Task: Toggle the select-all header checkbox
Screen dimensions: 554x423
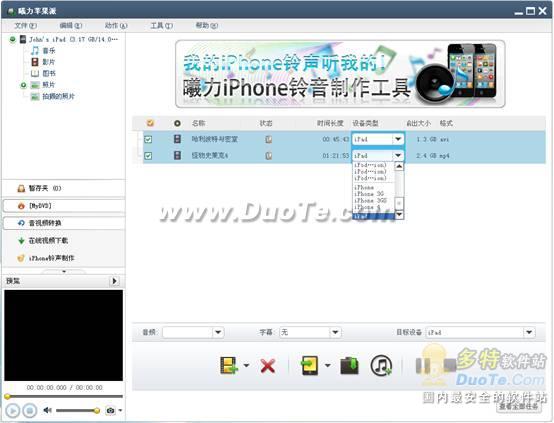Action: click(150, 123)
